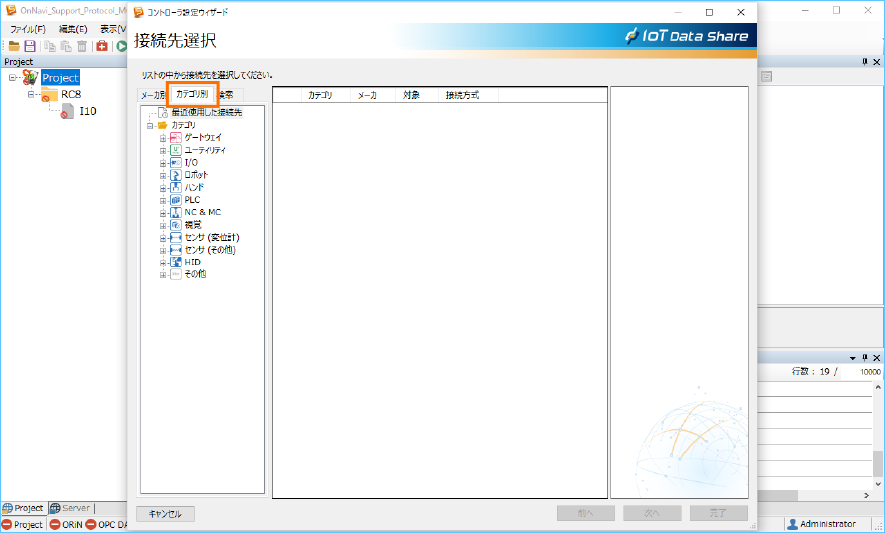Select the PLC category icon

[175, 200]
